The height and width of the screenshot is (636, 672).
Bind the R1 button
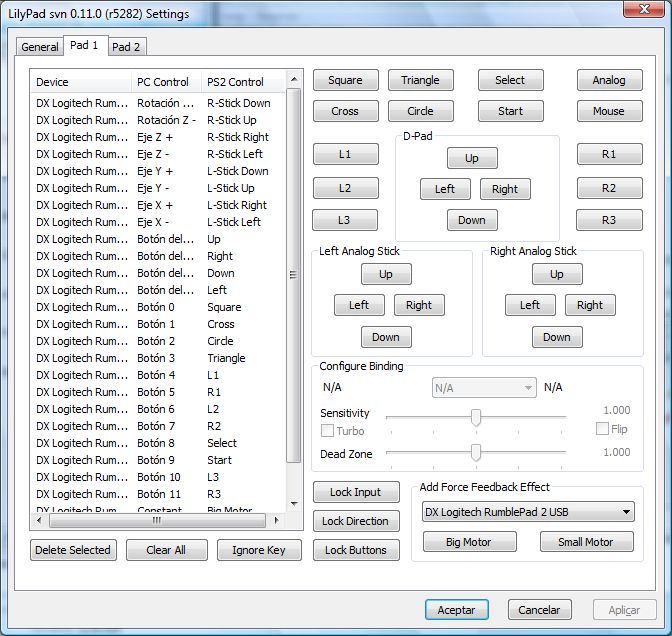coord(609,154)
